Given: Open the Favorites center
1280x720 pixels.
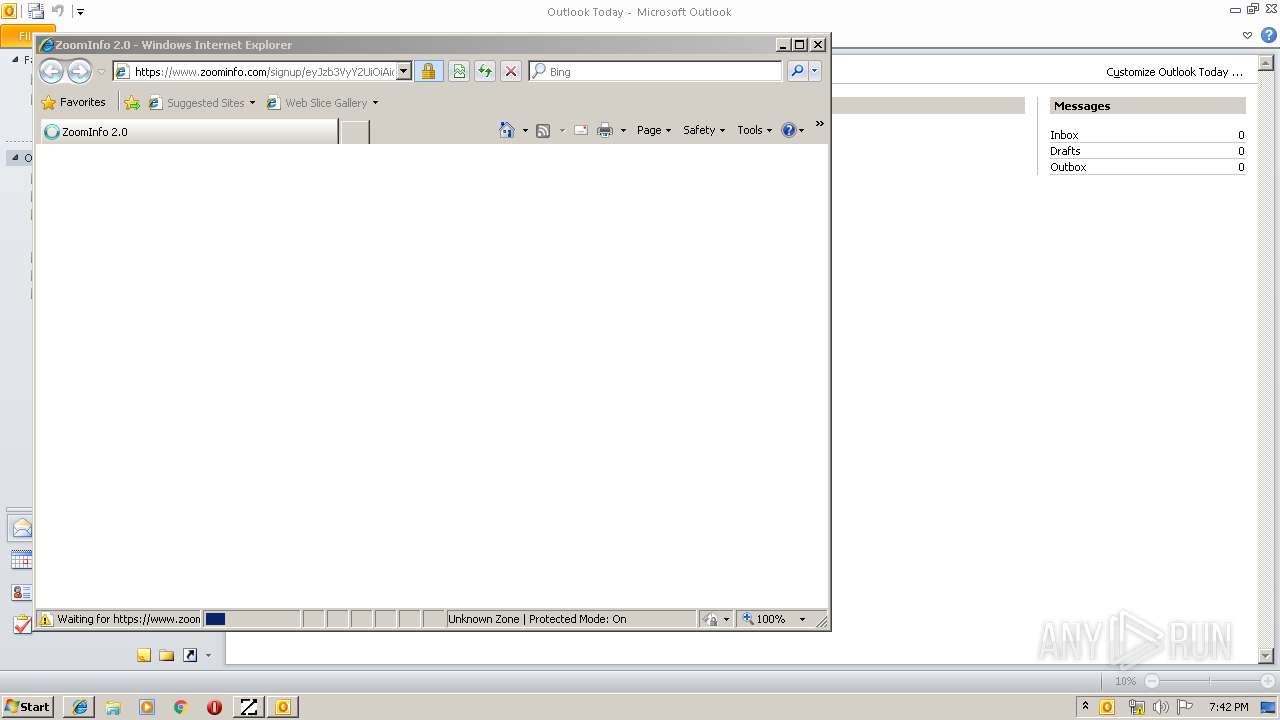Looking at the screenshot, I should (73, 102).
